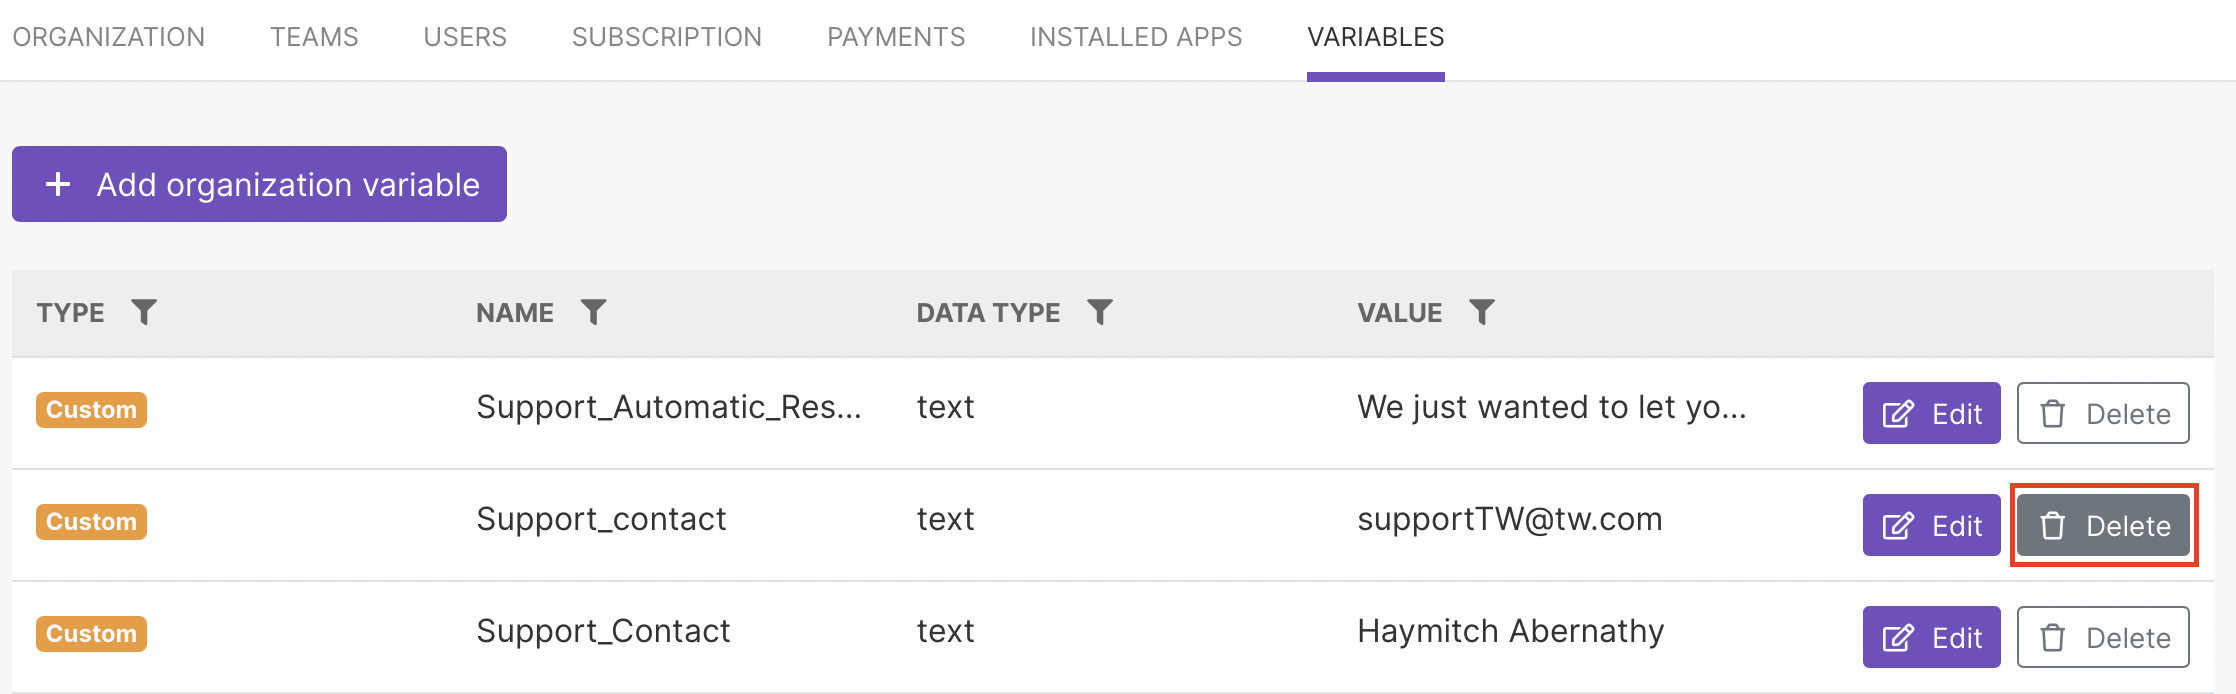The width and height of the screenshot is (2236, 694).
Task: Click the DATA TYPE column header label
Action: (x=988, y=313)
